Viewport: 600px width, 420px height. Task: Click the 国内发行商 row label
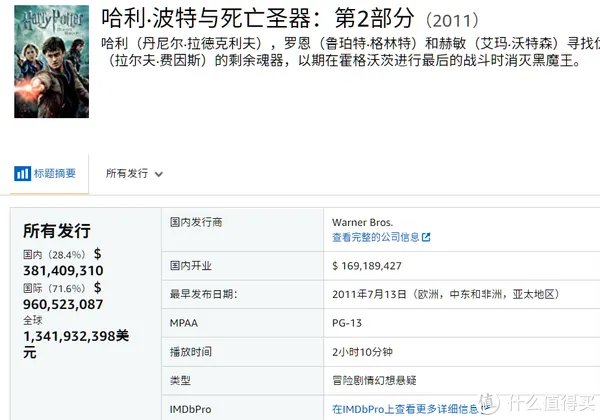point(196,222)
